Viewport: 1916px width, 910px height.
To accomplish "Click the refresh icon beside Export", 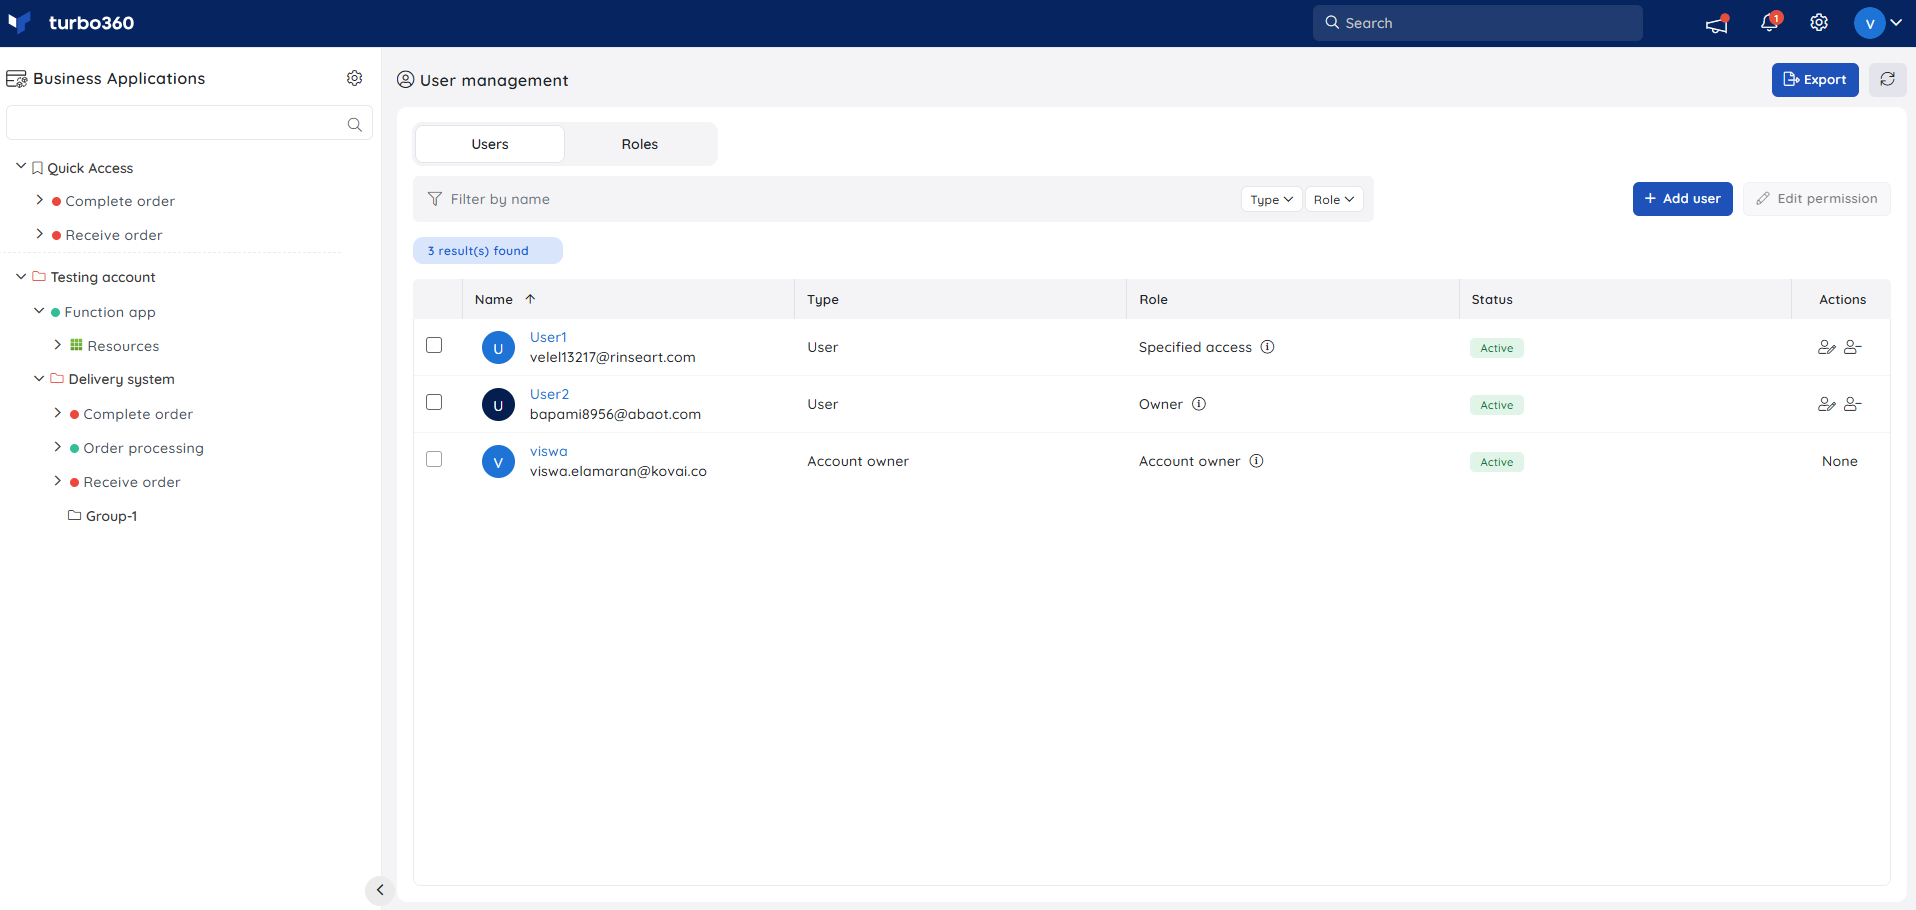I will (1887, 80).
